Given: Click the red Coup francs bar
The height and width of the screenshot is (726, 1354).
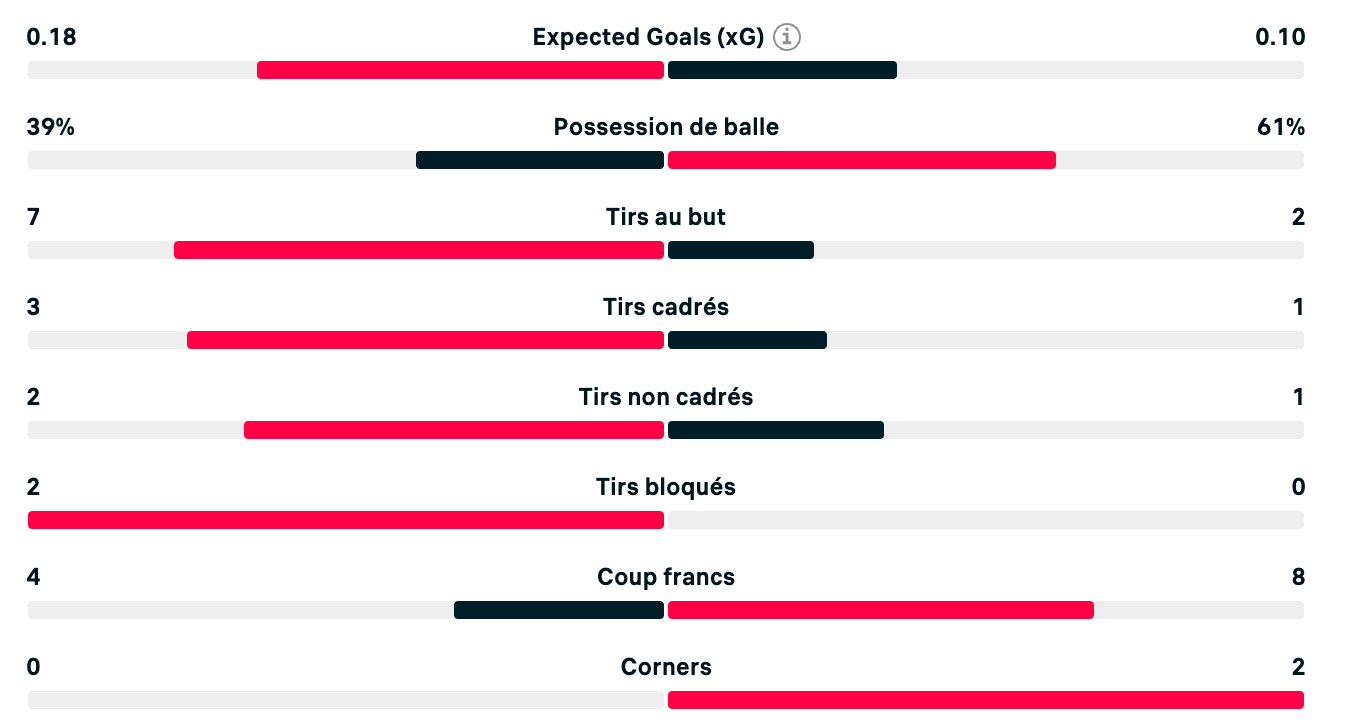Looking at the screenshot, I should pyautogui.click(x=881, y=610).
